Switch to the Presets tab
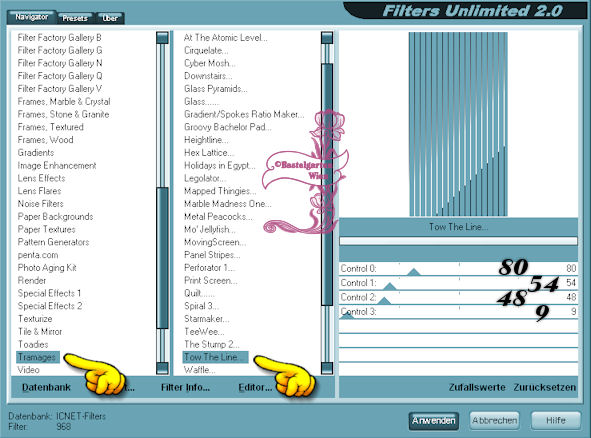This screenshot has width=591, height=438. 75,18
